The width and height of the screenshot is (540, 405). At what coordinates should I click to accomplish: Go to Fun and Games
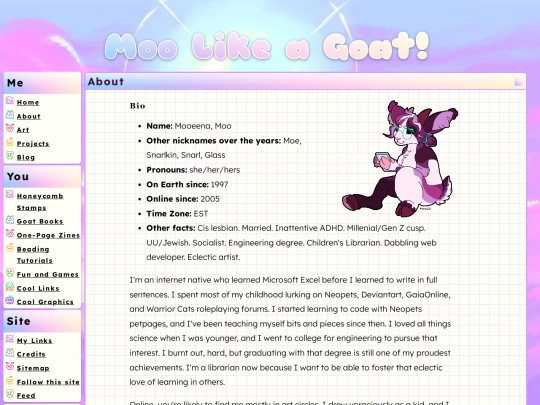pyautogui.click(x=48, y=274)
